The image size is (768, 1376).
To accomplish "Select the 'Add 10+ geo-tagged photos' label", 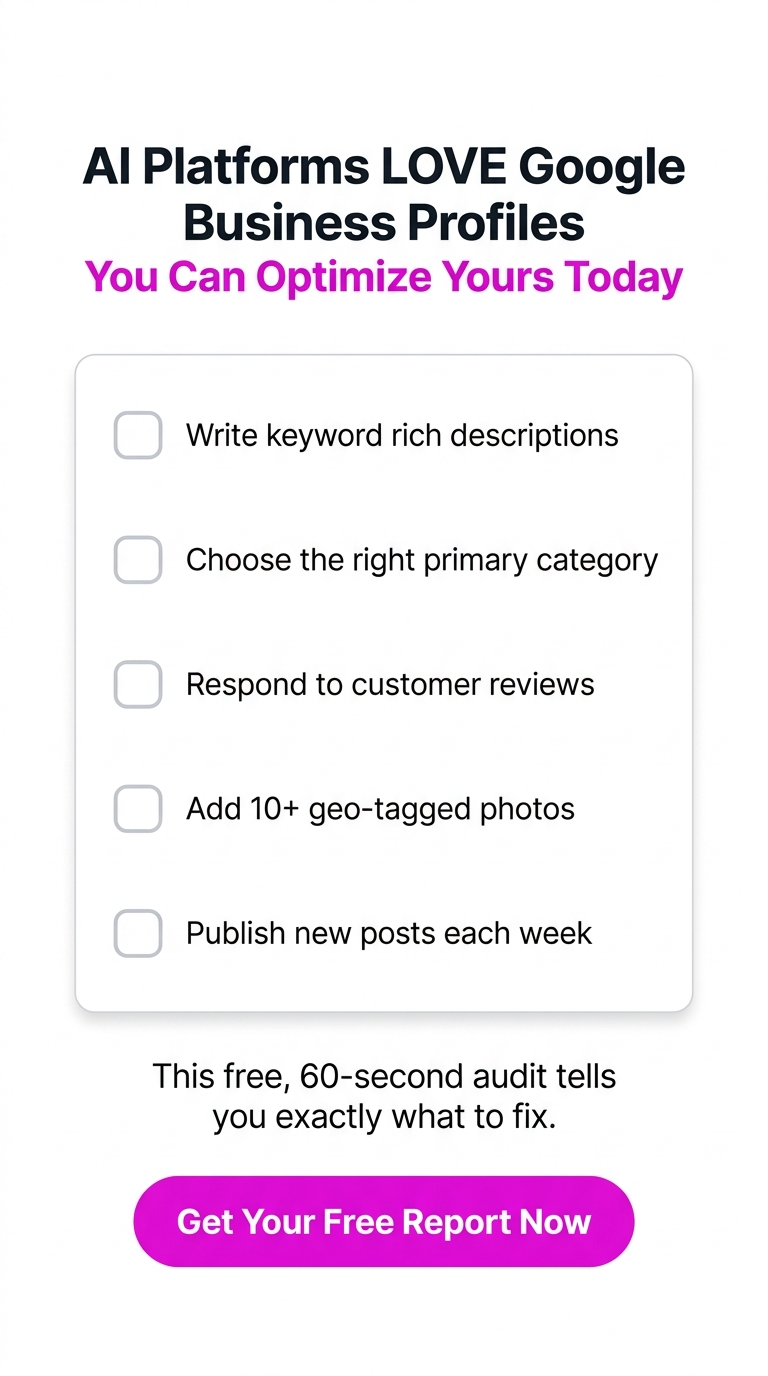I will (380, 809).
